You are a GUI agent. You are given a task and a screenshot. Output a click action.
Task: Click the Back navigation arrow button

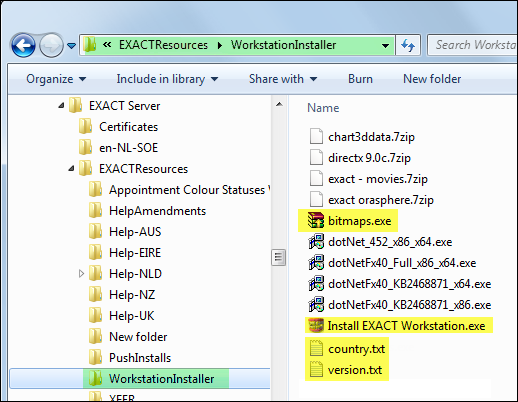[23, 45]
